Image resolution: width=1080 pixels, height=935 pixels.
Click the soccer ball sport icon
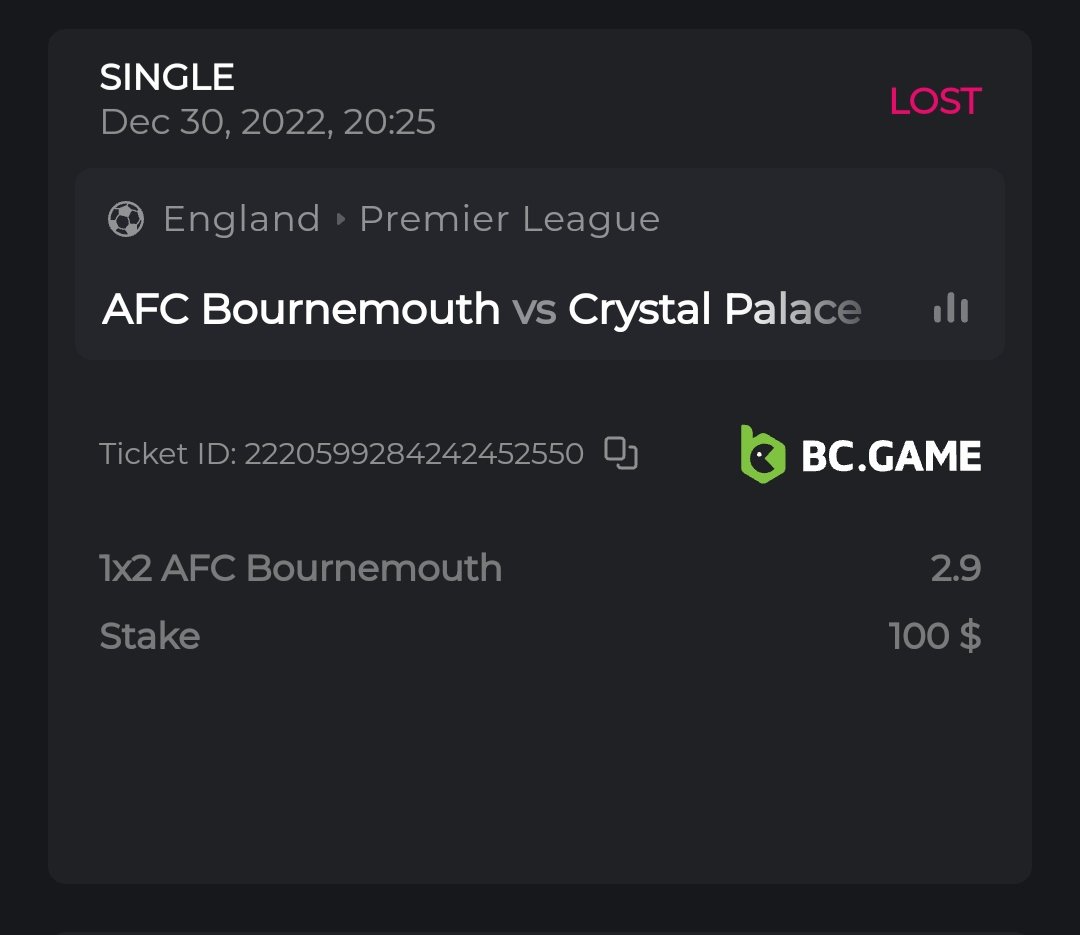pyautogui.click(x=126, y=219)
